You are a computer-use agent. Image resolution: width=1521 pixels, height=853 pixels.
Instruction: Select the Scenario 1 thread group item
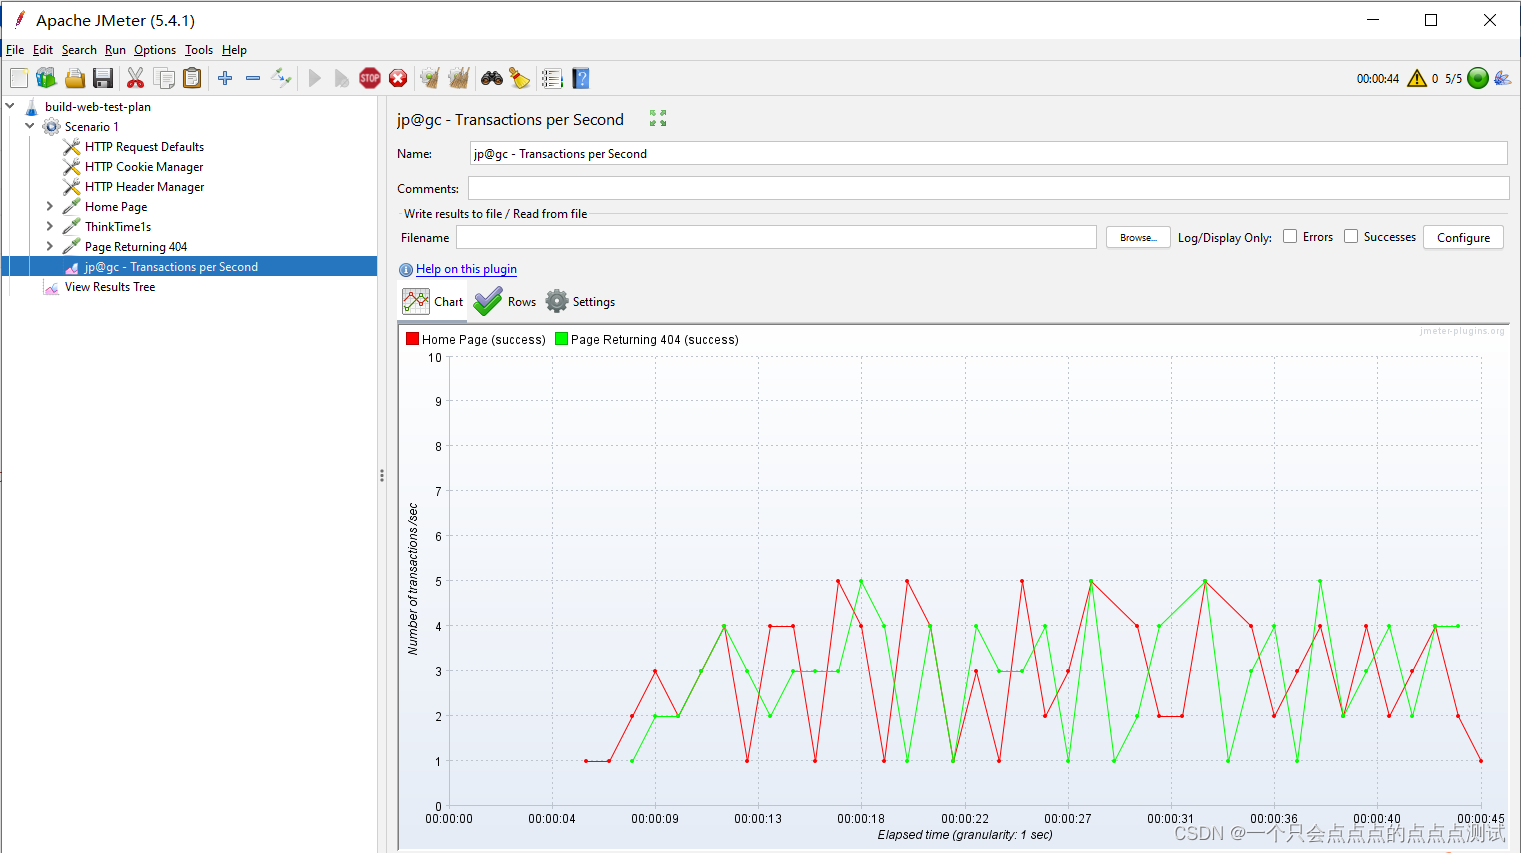[91, 126]
